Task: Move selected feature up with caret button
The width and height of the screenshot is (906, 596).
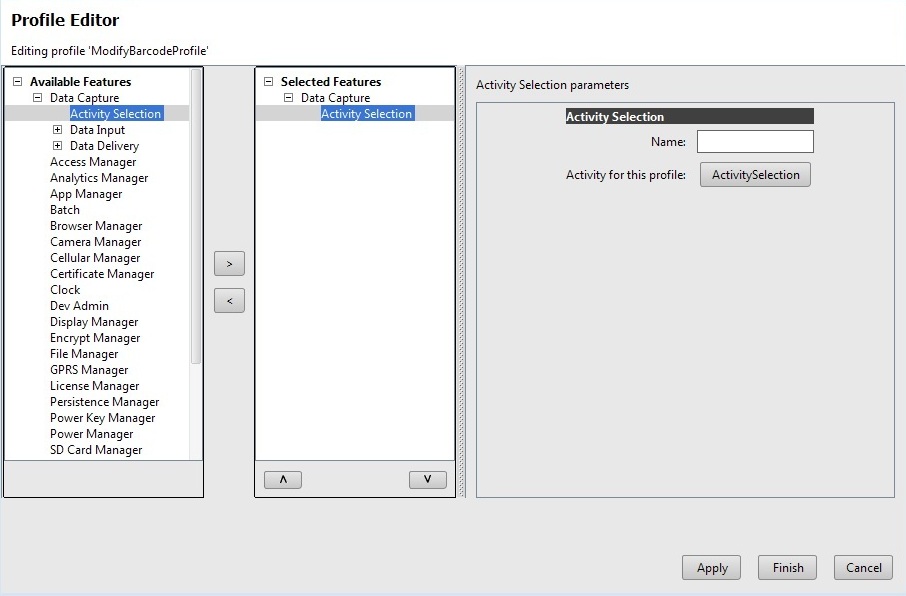Action: [x=283, y=480]
